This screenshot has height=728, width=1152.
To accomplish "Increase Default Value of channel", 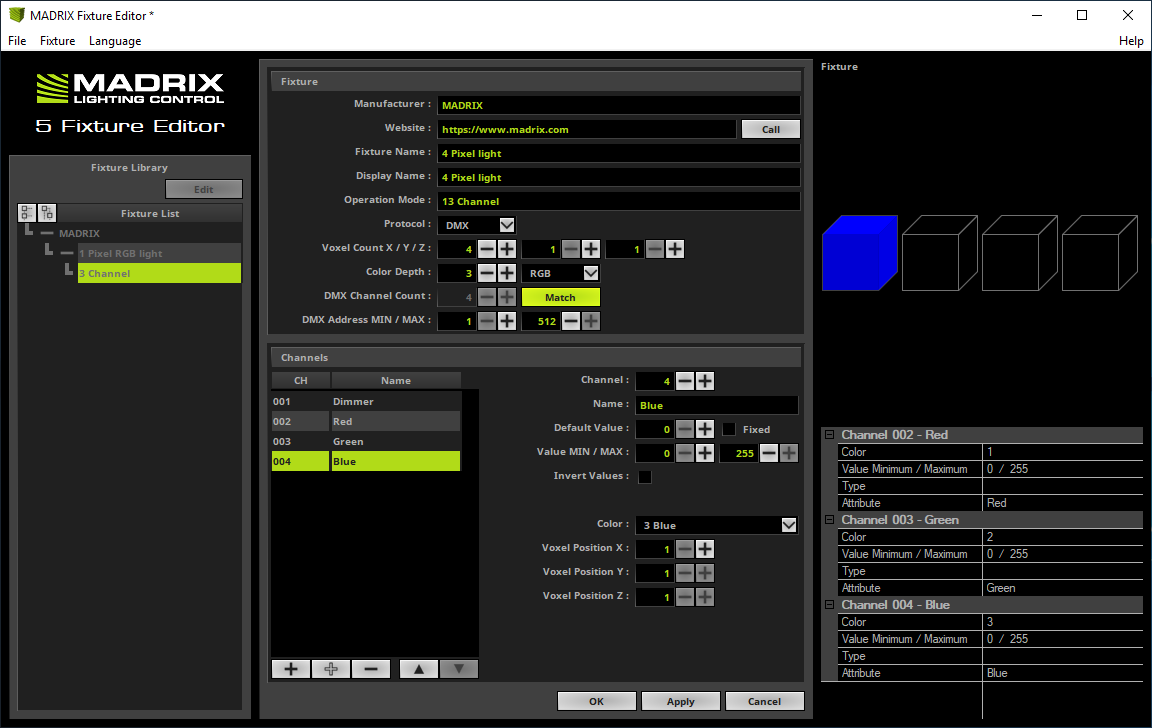I will tap(705, 429).
